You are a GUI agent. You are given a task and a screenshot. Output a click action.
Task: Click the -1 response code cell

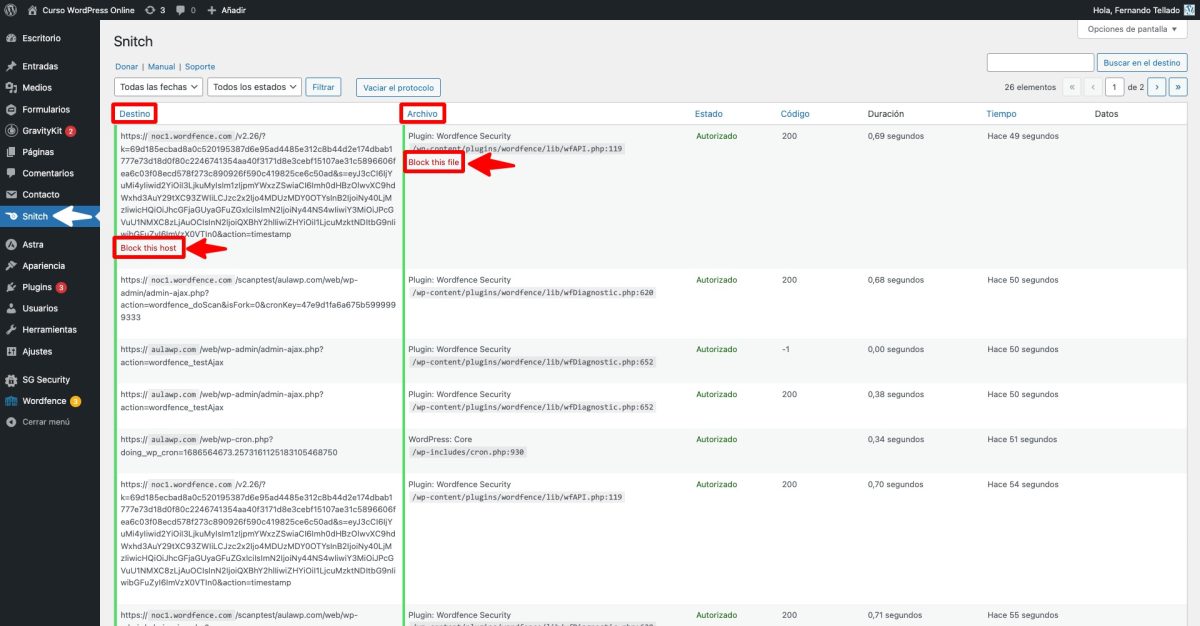point(786,349)
